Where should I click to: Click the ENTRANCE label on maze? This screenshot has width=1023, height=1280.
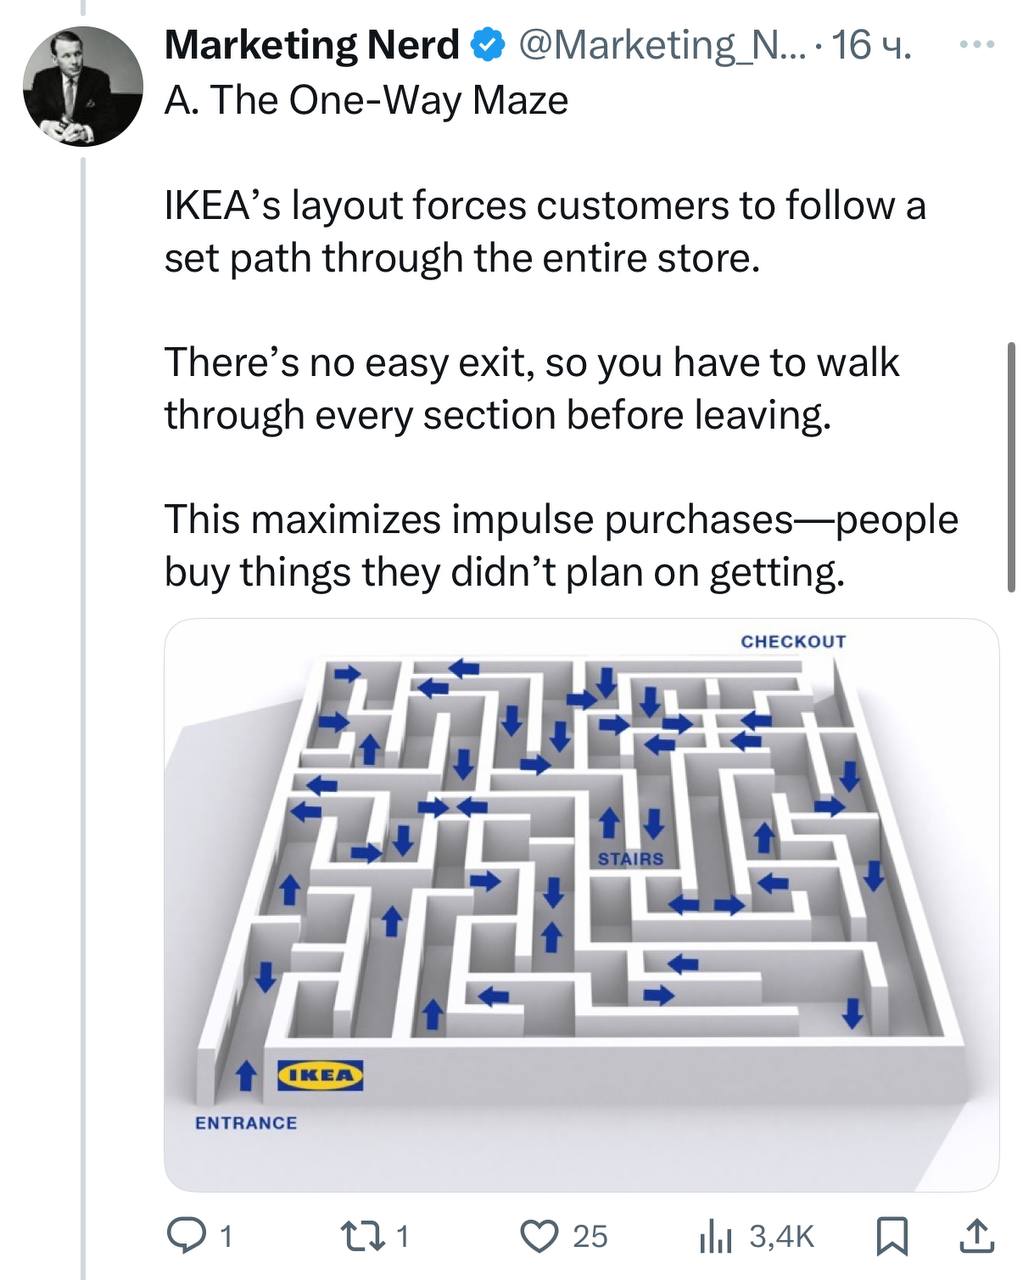point(246,1123)
